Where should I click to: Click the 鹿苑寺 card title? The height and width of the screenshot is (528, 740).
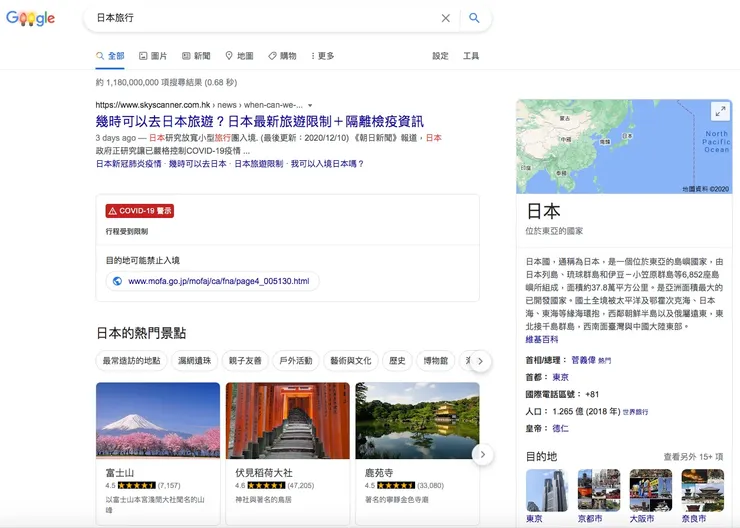(379, 472)
